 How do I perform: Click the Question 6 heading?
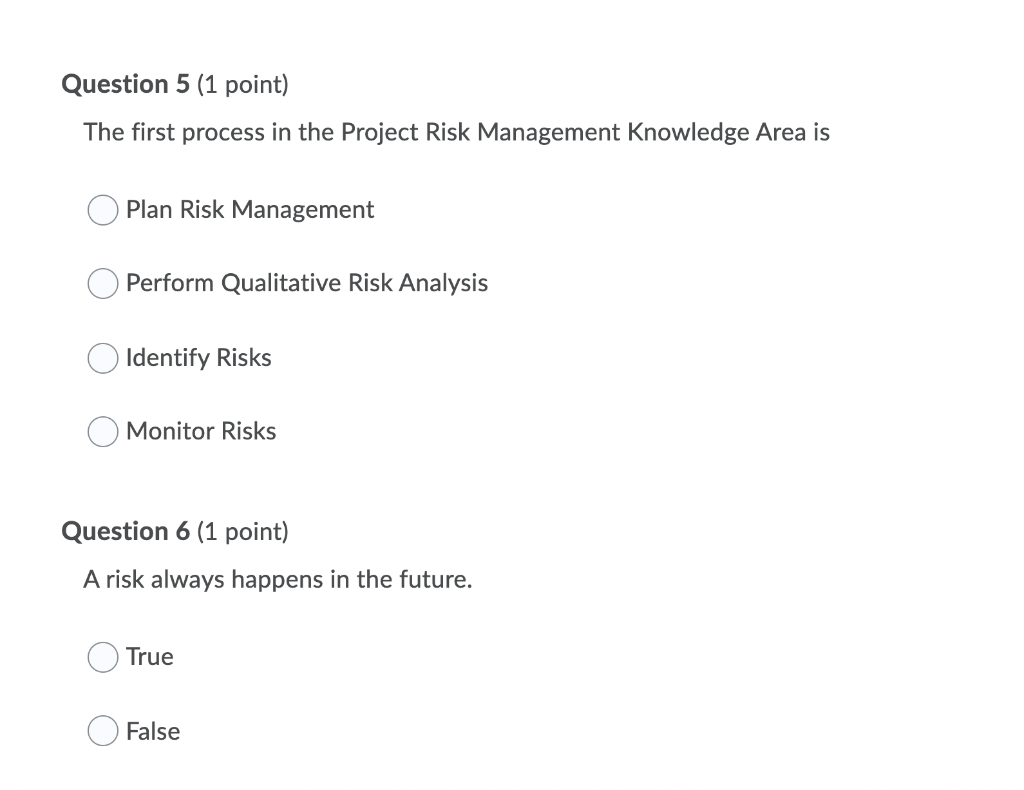[124, 531]
